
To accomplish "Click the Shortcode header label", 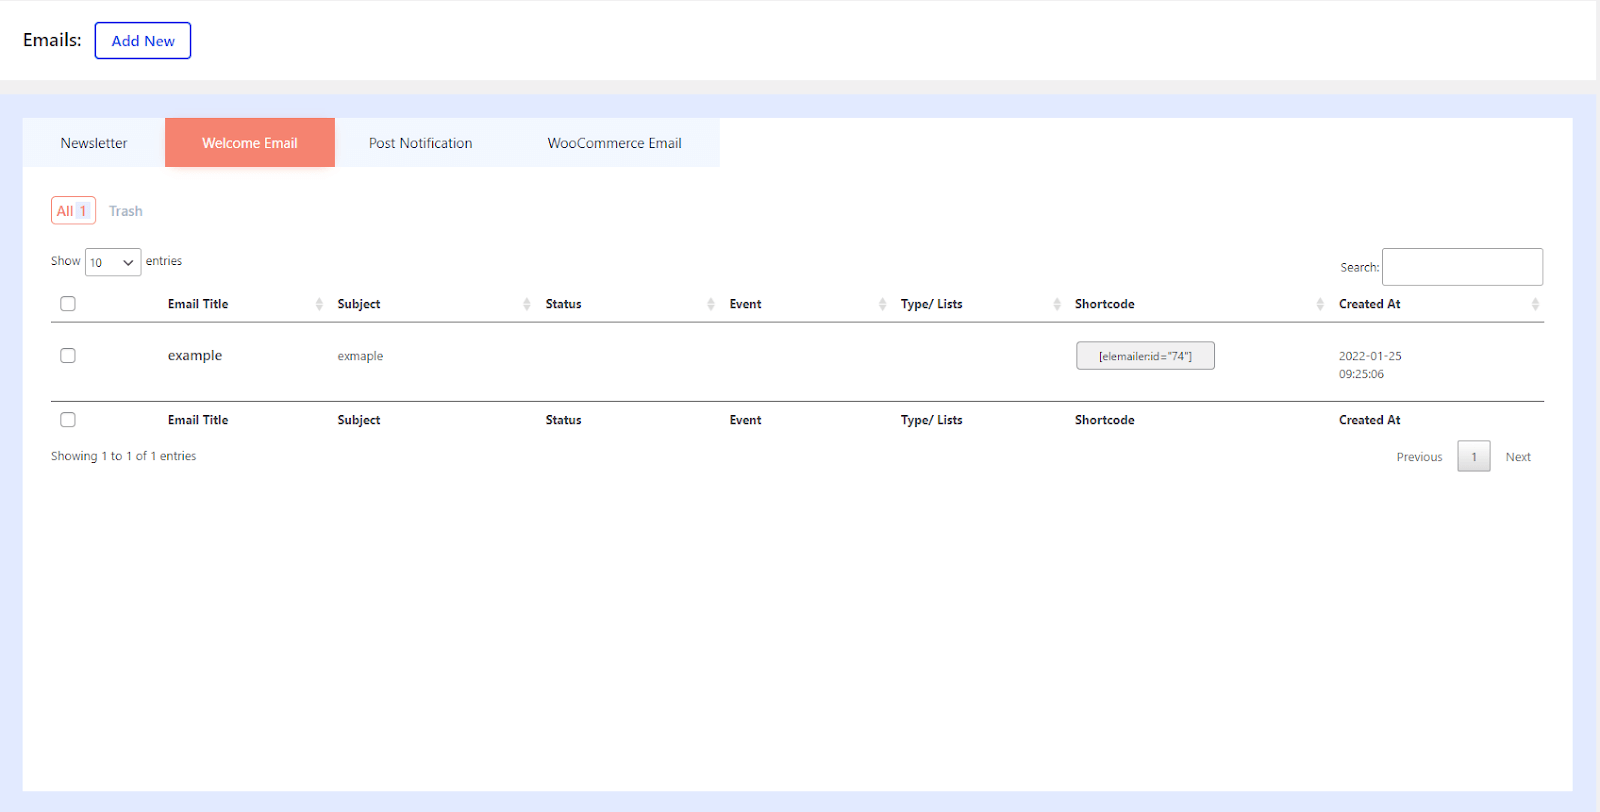I will tap(1104, 304).
